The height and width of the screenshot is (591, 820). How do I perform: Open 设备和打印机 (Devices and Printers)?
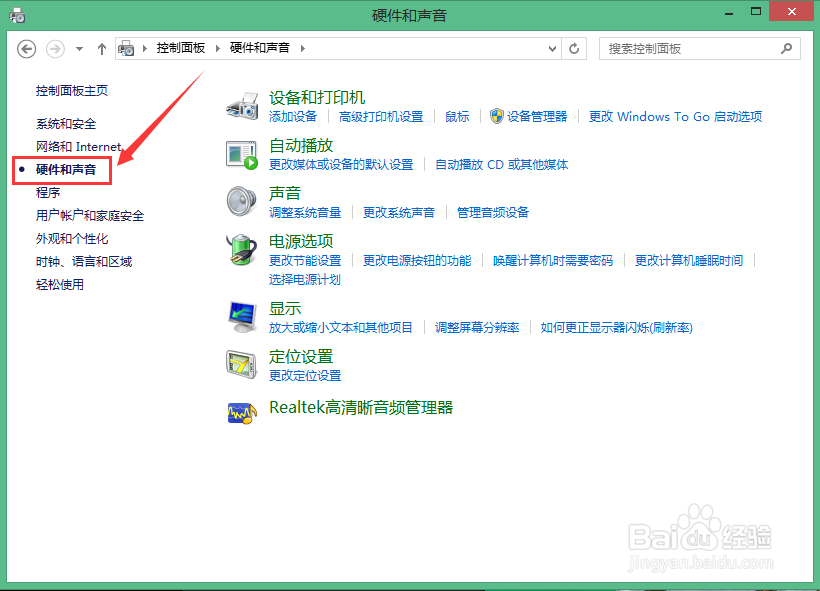point(317,97)
